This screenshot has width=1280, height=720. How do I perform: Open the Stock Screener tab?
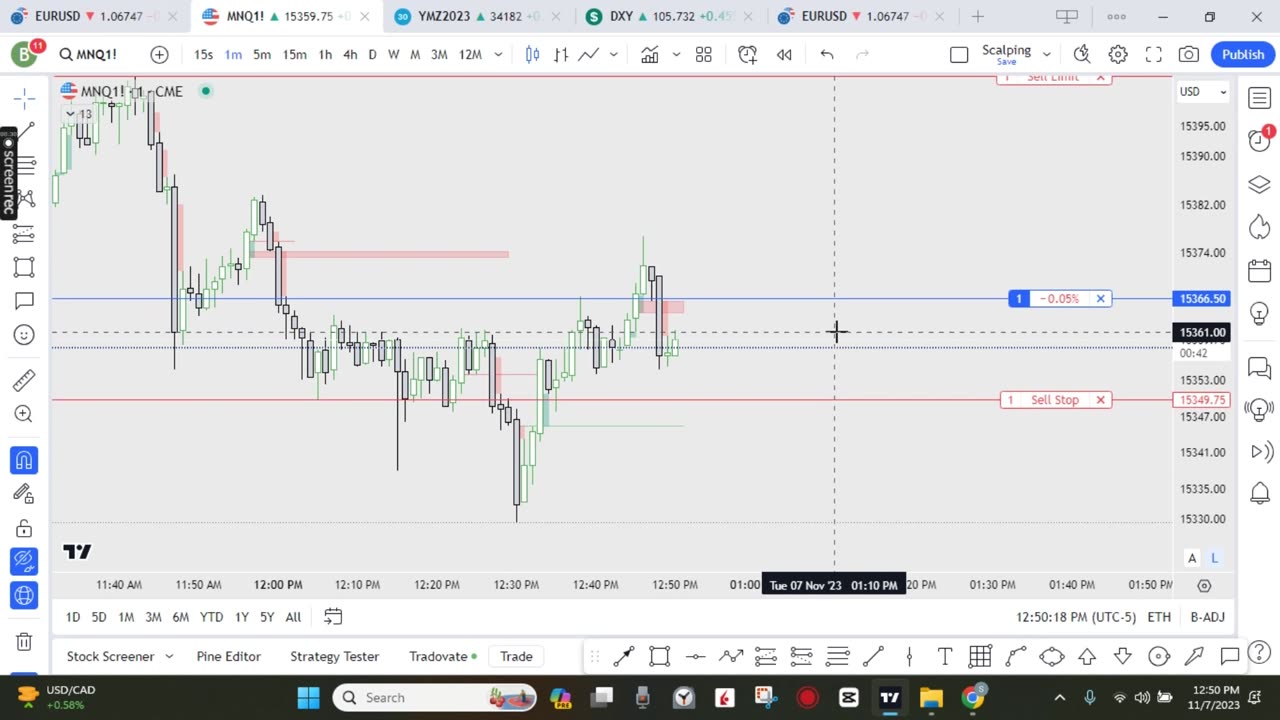pos(110,657)
